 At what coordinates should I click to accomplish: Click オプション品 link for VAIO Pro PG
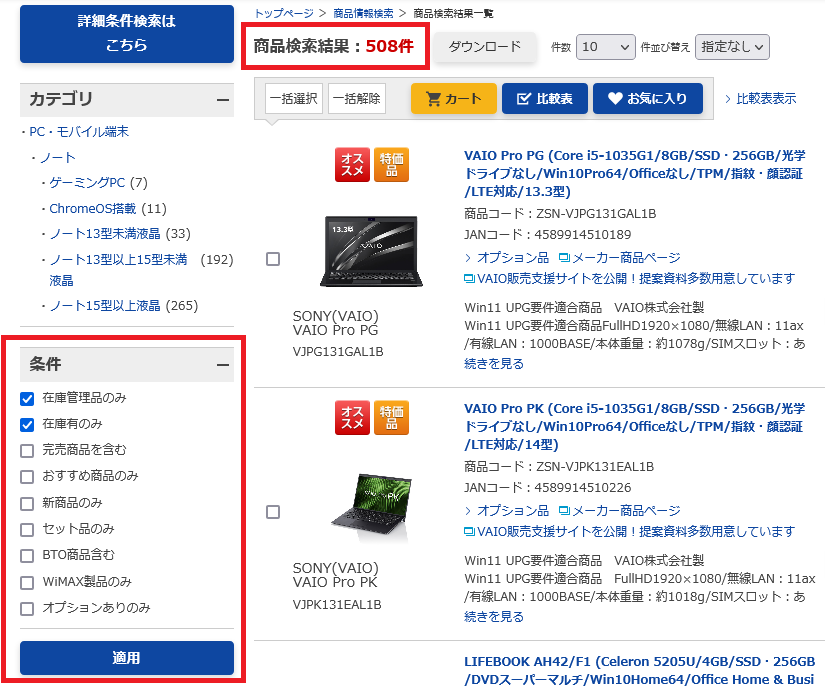coord(512,257)
